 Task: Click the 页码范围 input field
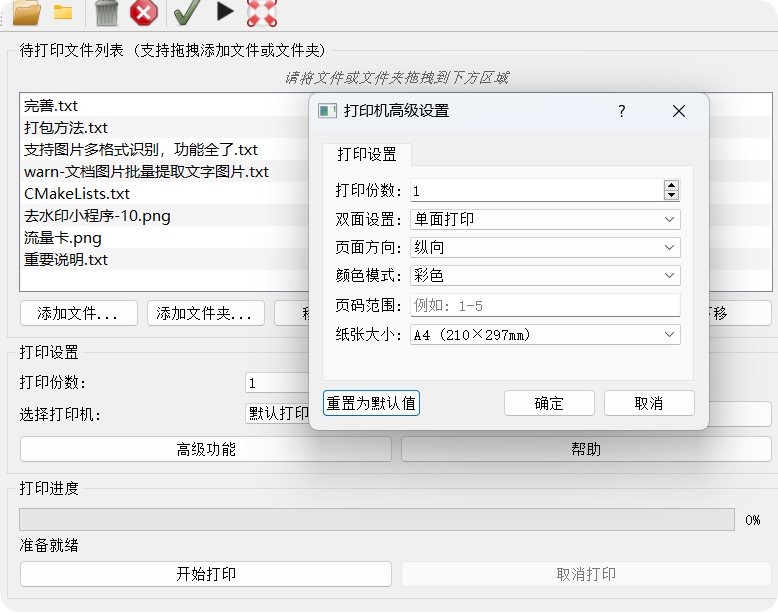click(x=545, y=305)
